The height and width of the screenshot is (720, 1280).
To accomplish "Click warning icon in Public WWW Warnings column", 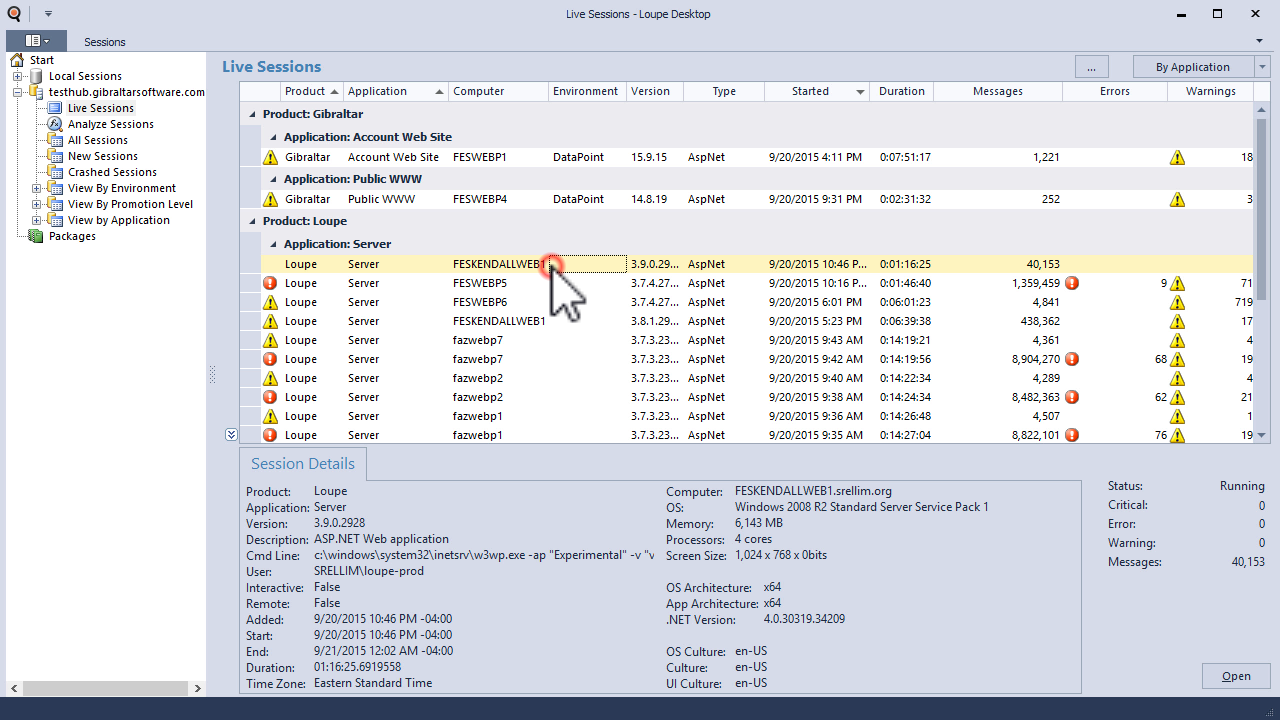I will [1178, 199].
